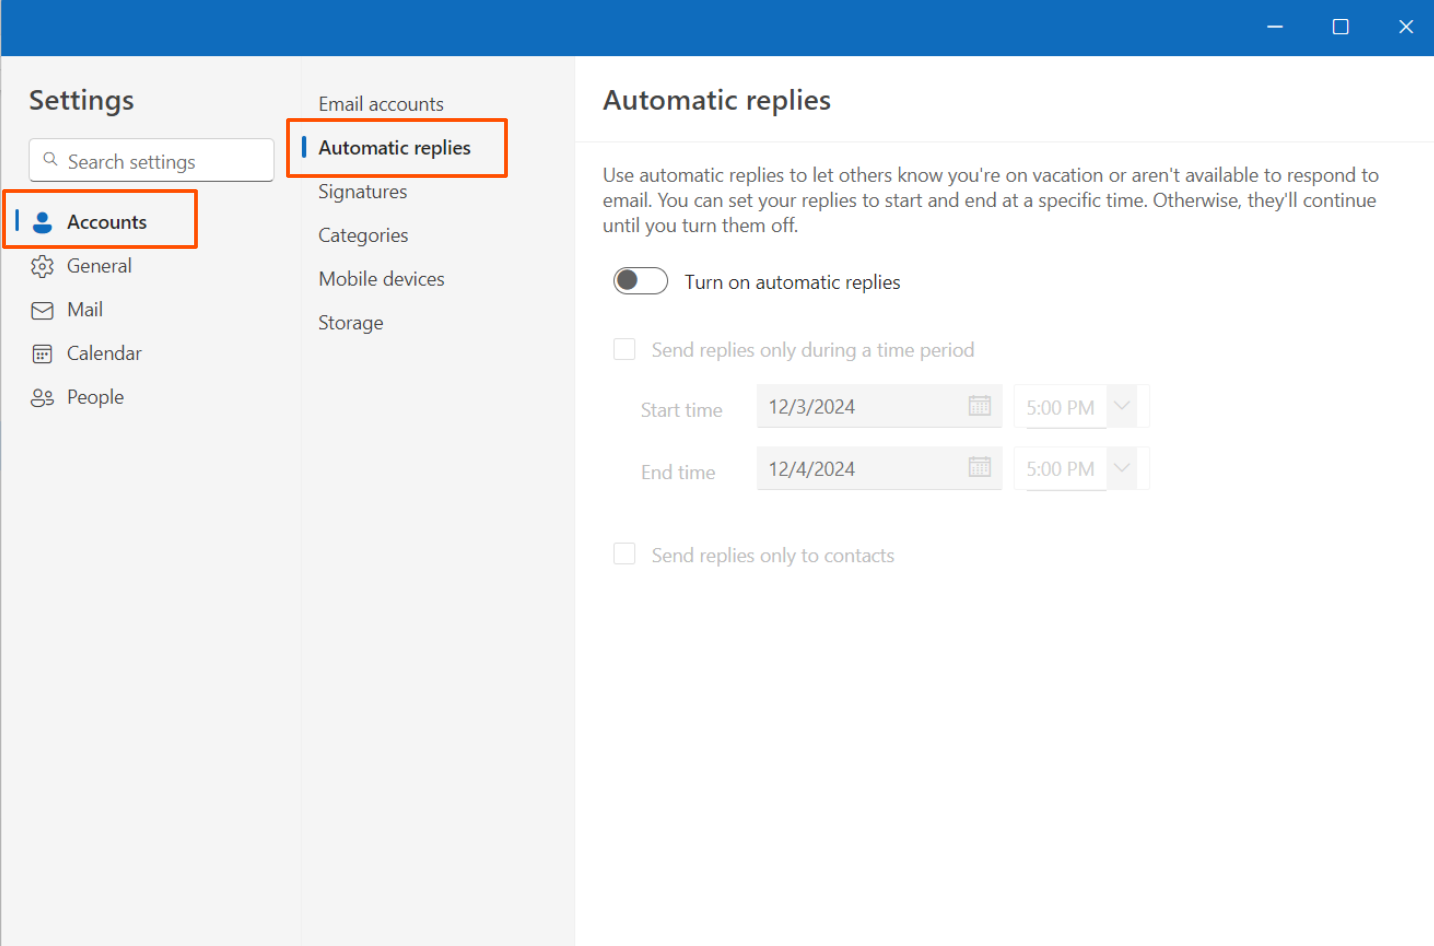Click the End time label
This screenshot has width=1434, height=946.
point(678,472)
